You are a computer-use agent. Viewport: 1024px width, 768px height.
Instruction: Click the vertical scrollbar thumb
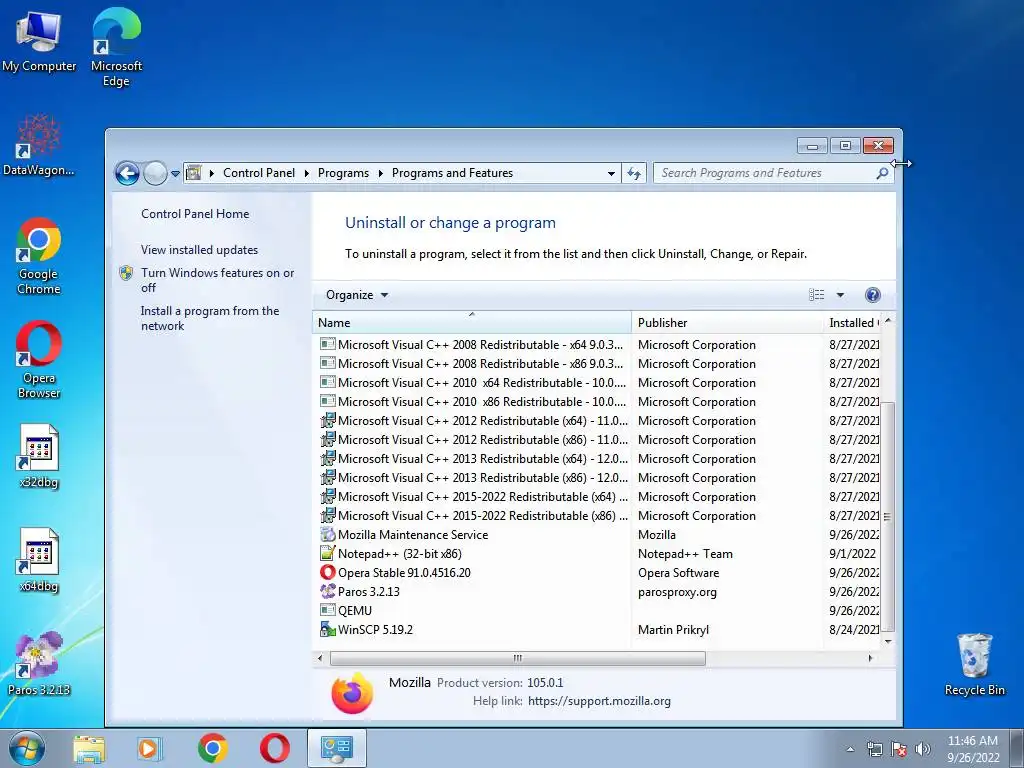point(888,516)
